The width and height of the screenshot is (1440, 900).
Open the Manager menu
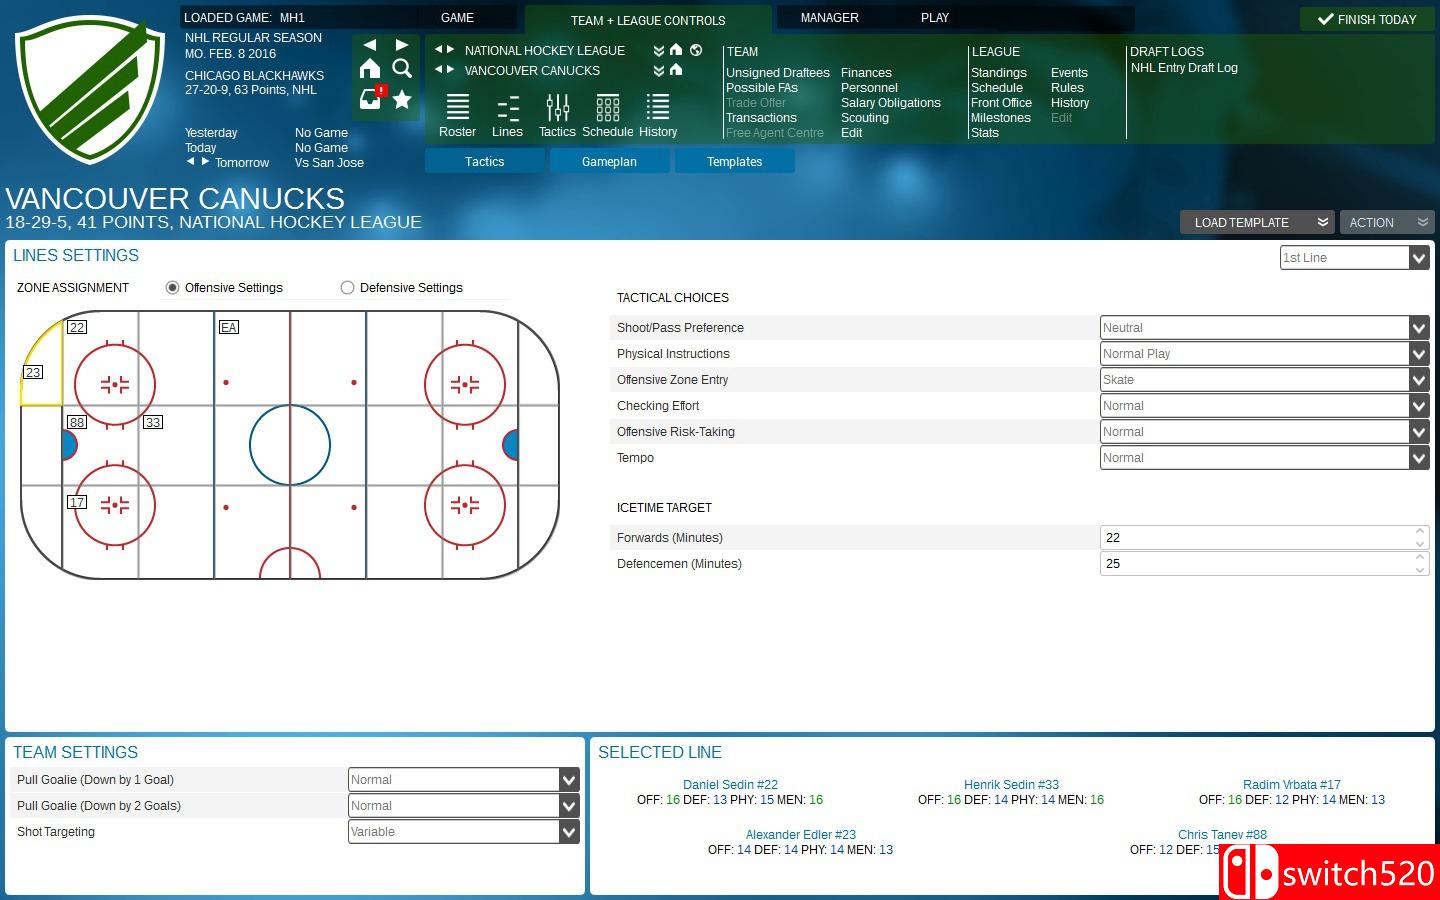829,18
